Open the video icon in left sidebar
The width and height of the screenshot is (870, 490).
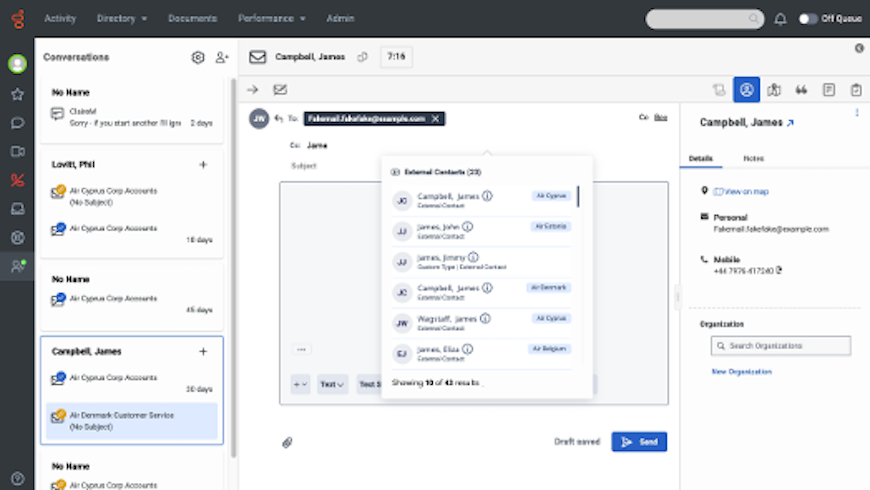coord(17,152)
